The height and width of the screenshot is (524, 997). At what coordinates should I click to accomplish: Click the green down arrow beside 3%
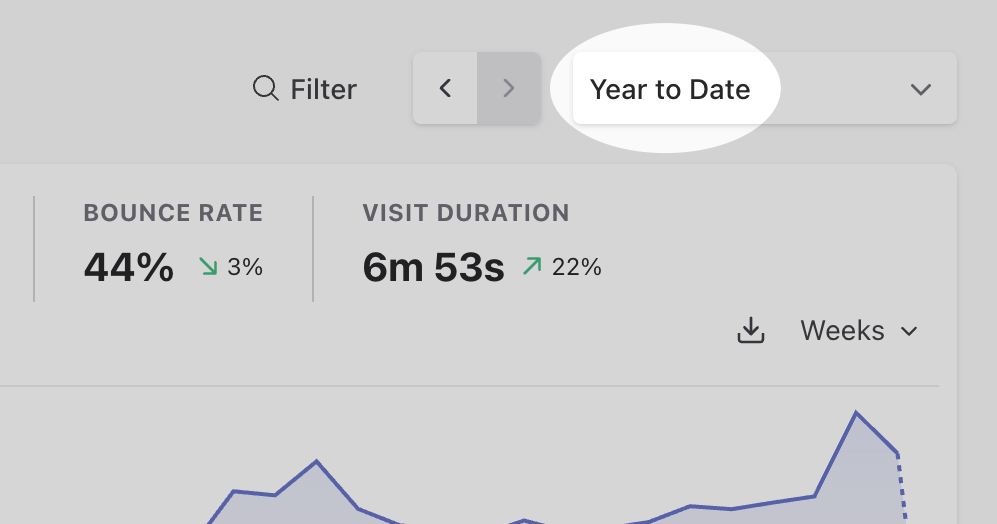208,267
